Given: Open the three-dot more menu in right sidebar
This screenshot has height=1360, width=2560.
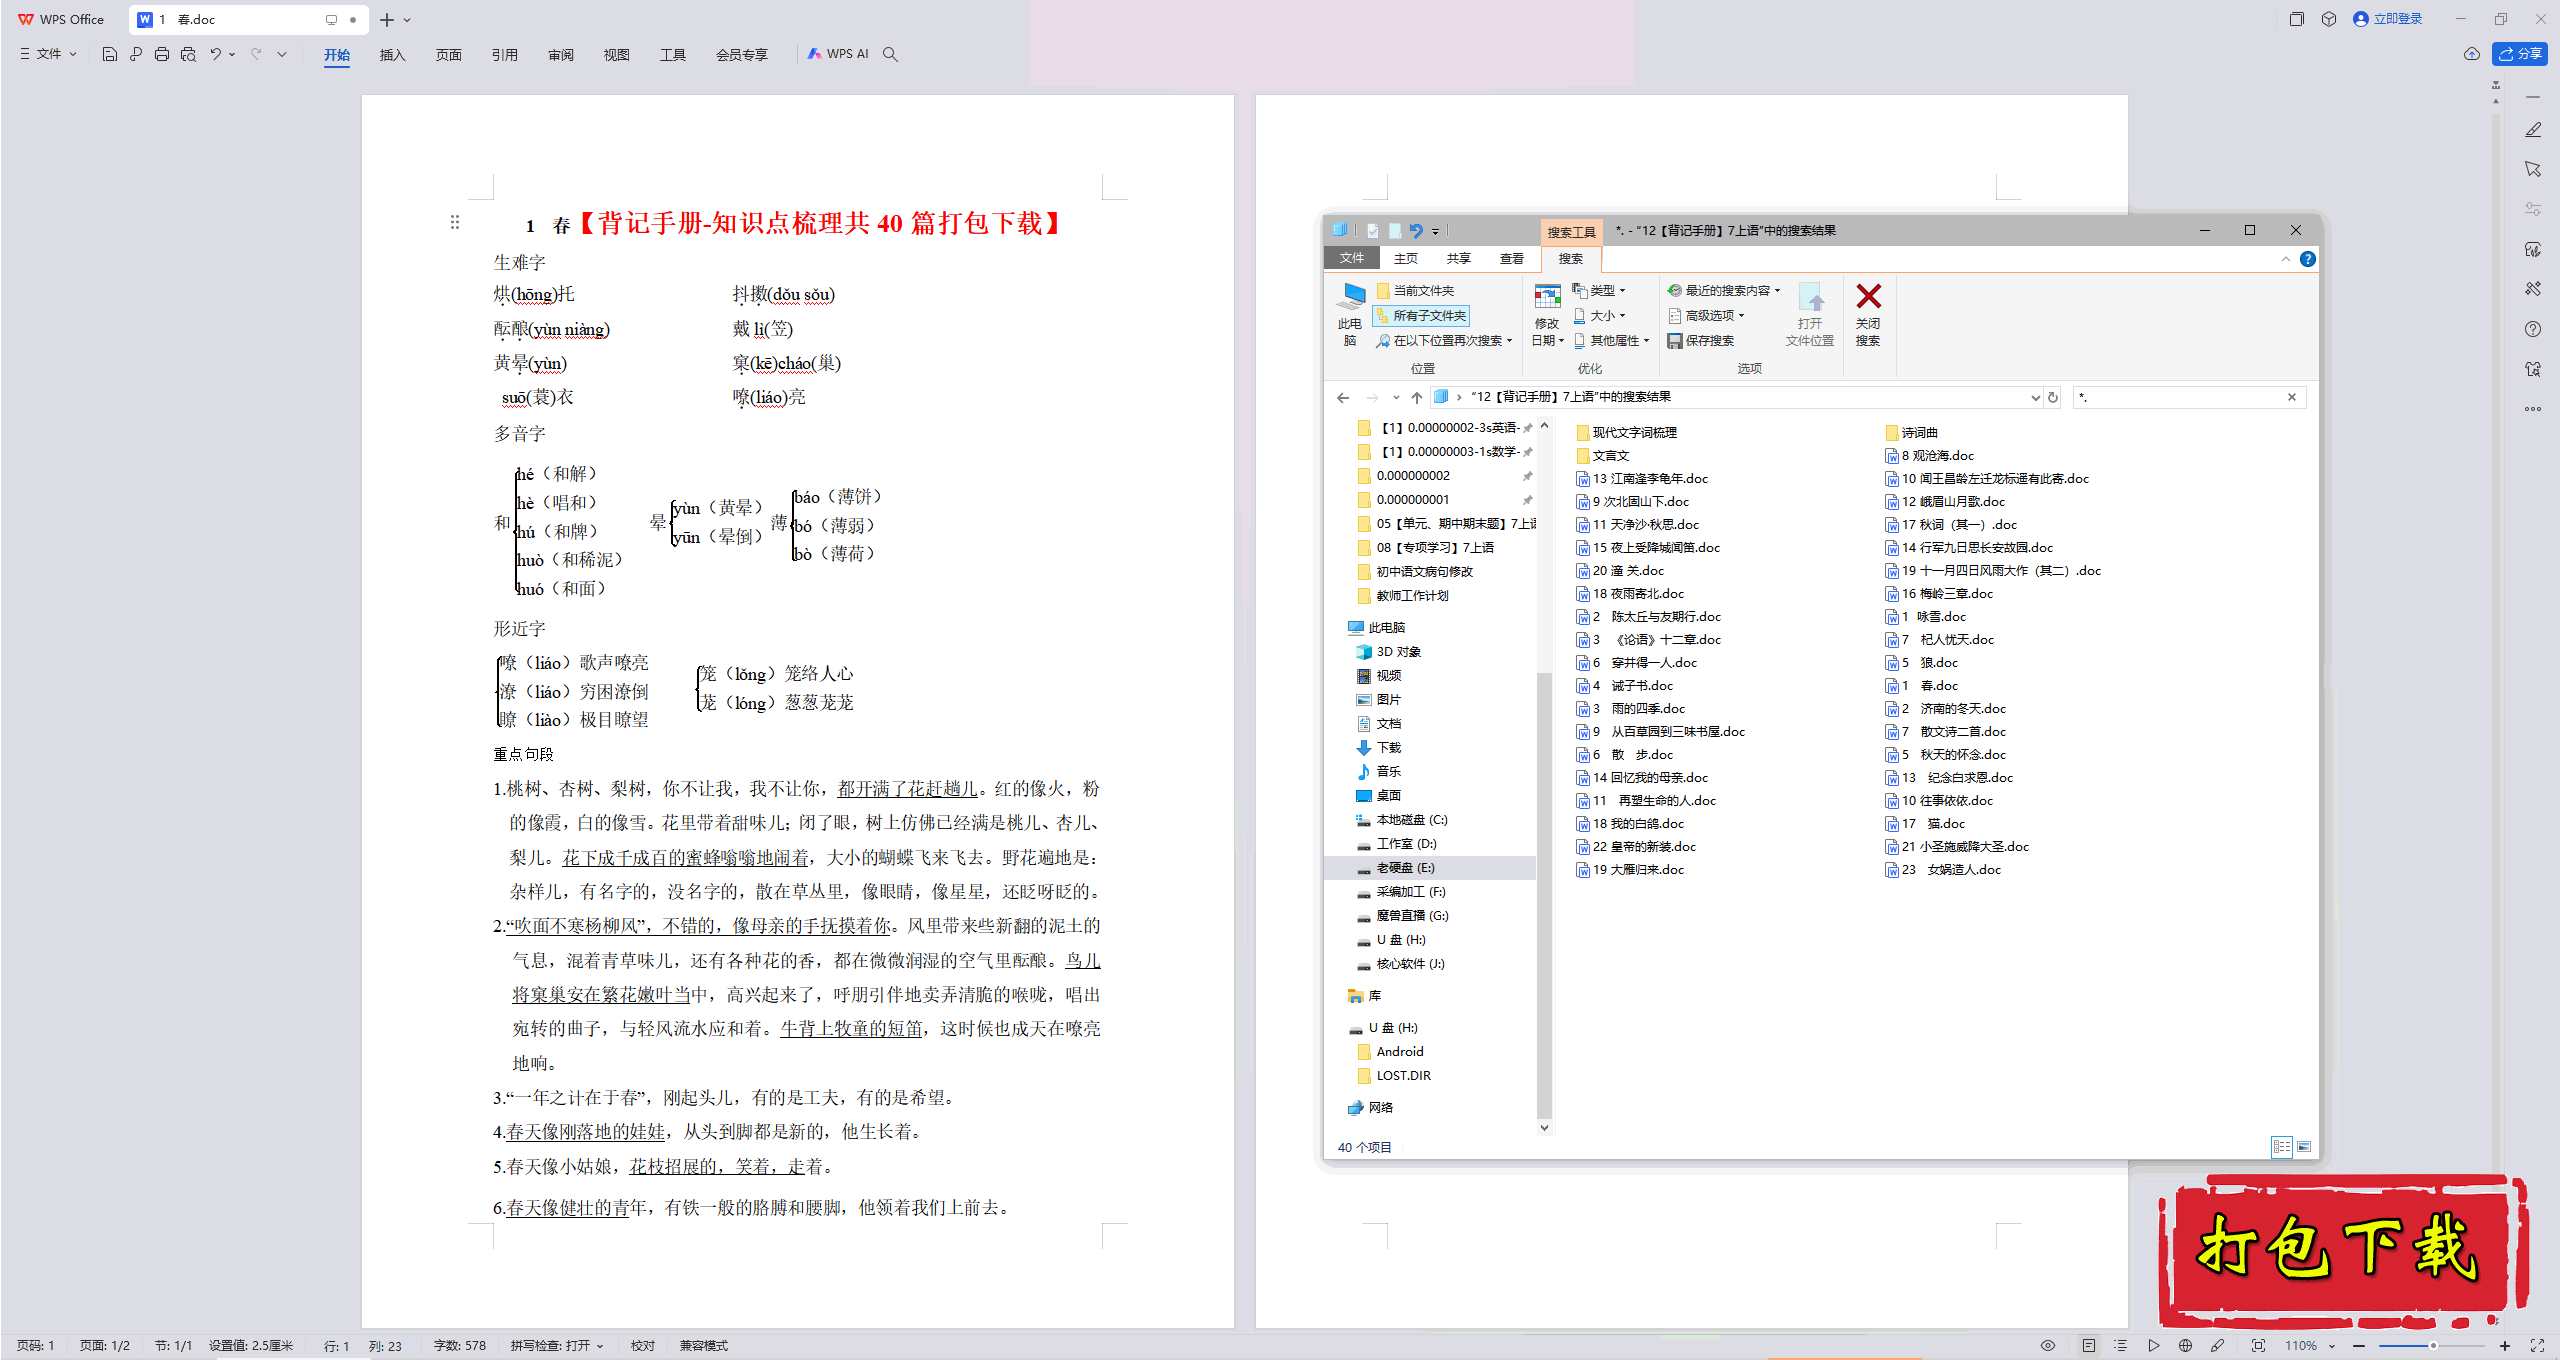Looking at the screenshot, I should point(2533,409).
